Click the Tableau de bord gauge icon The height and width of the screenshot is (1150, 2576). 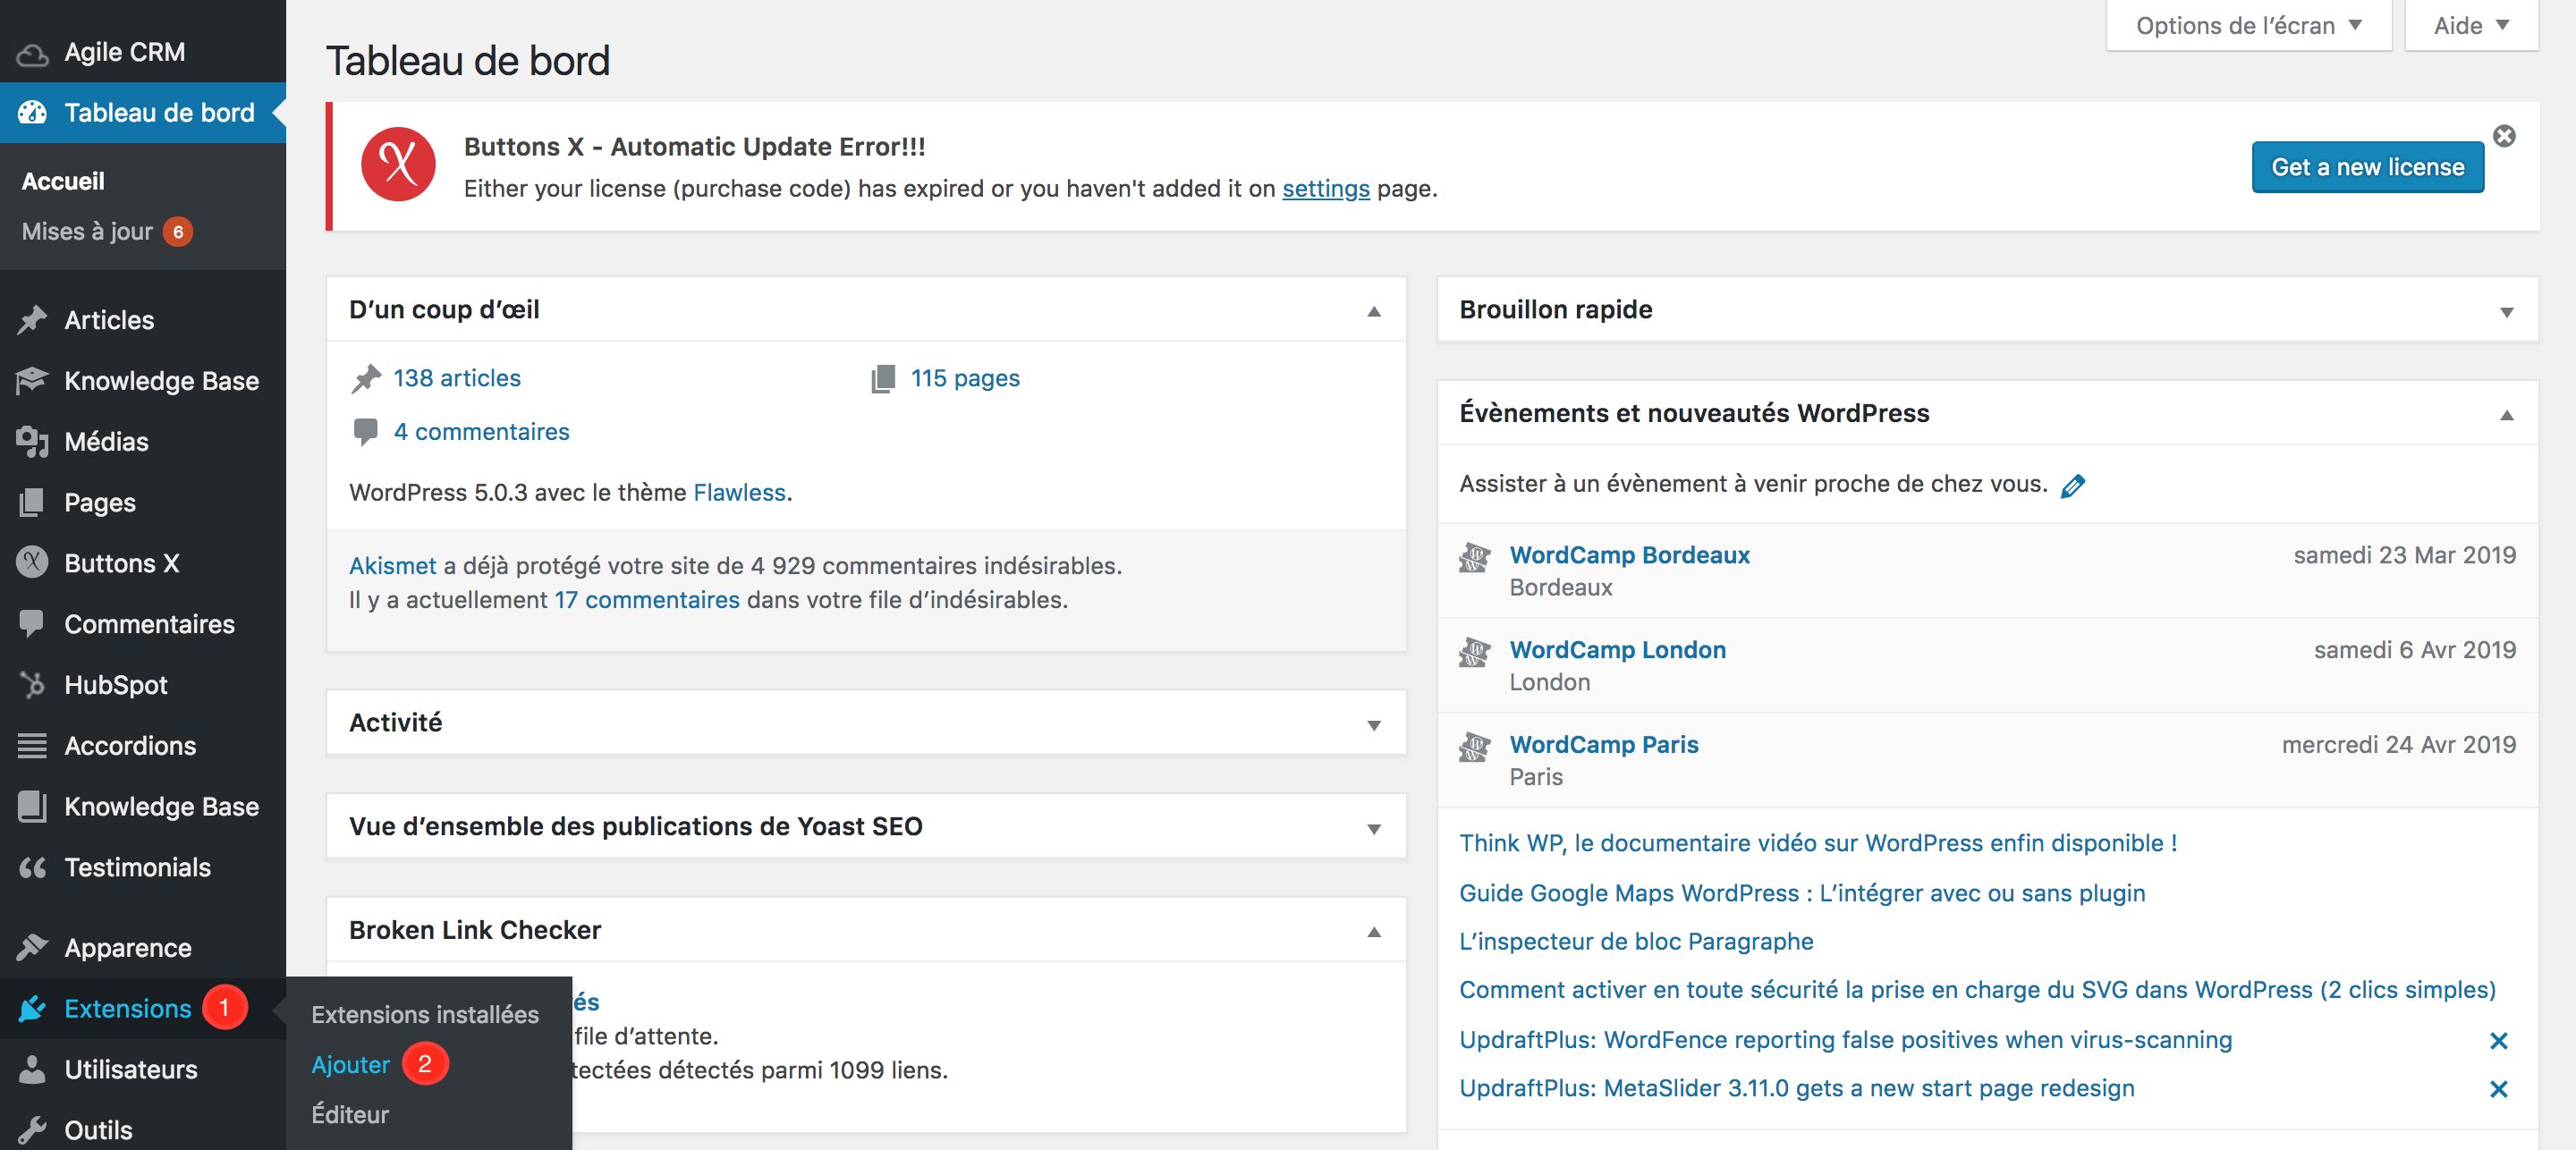32,112
